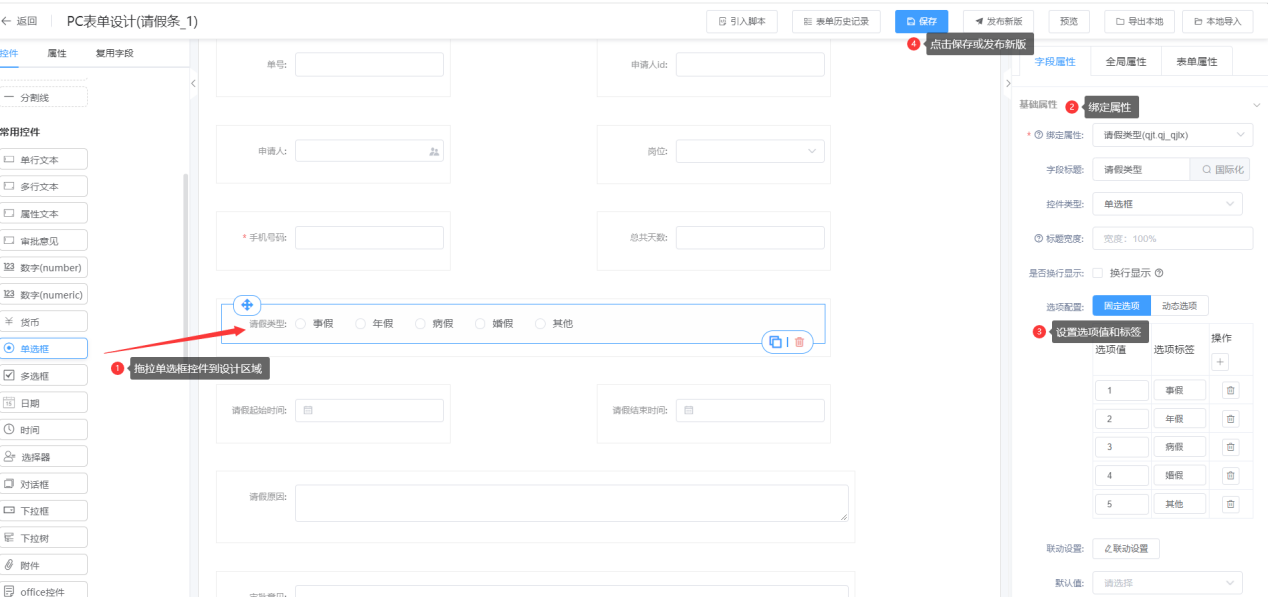Switch to 动态选项 option mode
1268x597 pixels.
click(1180, 306)
